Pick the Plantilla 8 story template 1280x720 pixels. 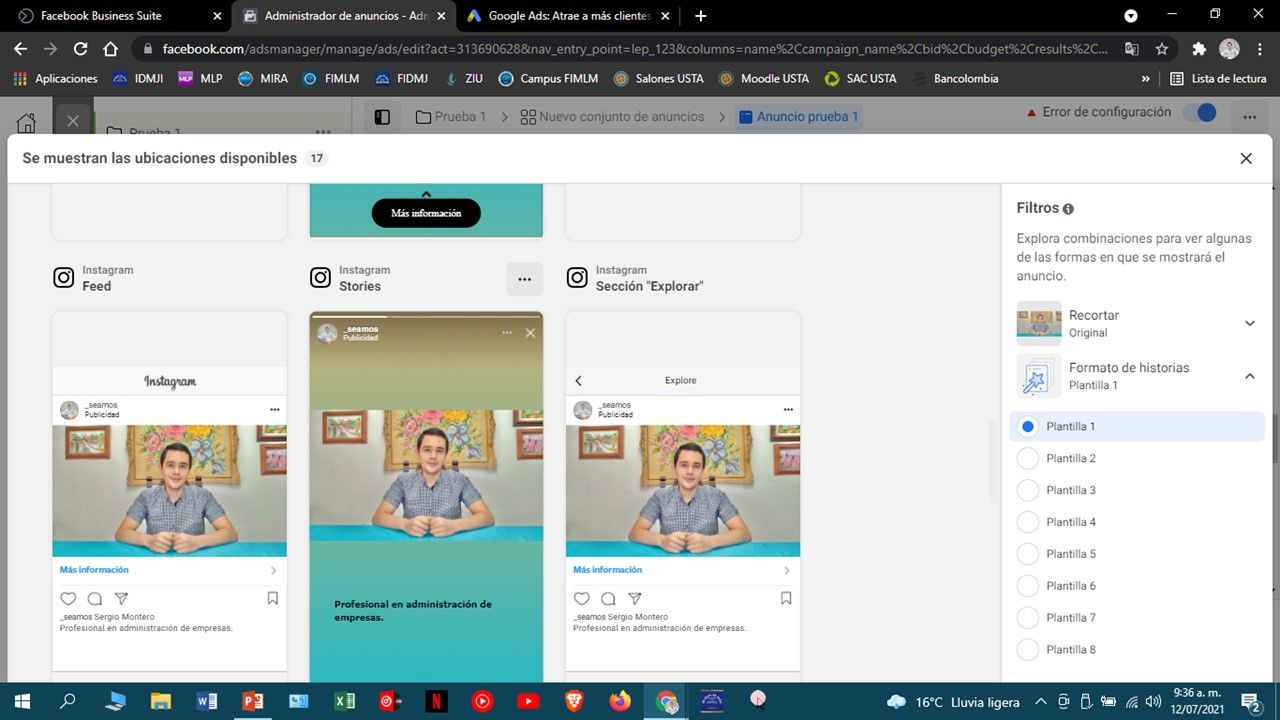pyautogui.click(x=1027, y=650)
